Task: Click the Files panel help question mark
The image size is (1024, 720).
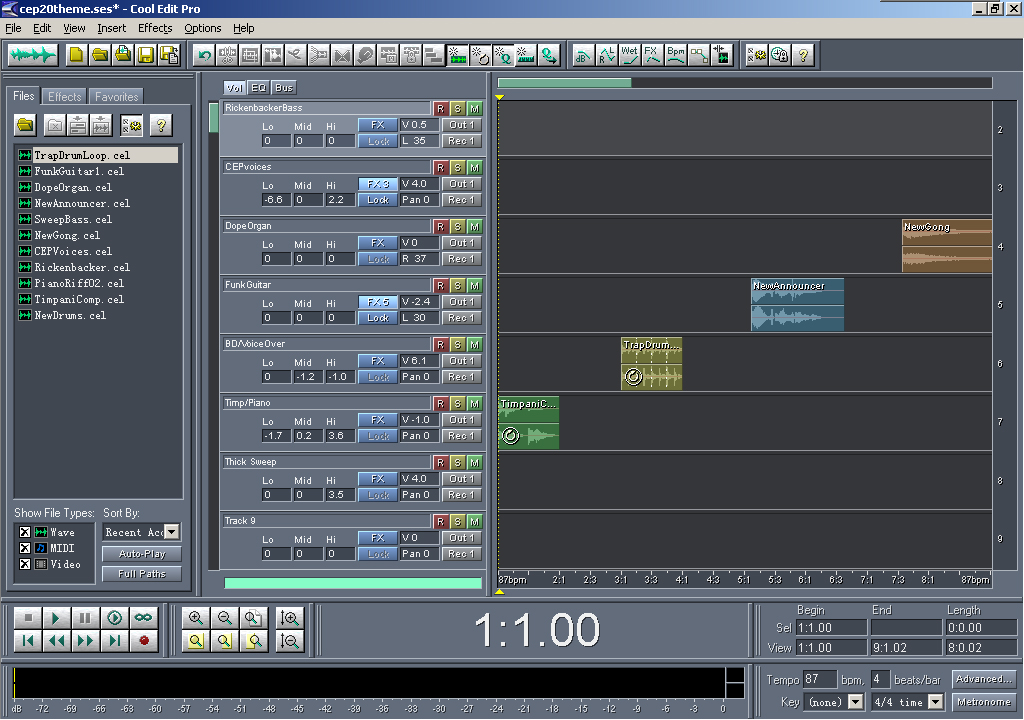Action: click(x=161, y=125)
